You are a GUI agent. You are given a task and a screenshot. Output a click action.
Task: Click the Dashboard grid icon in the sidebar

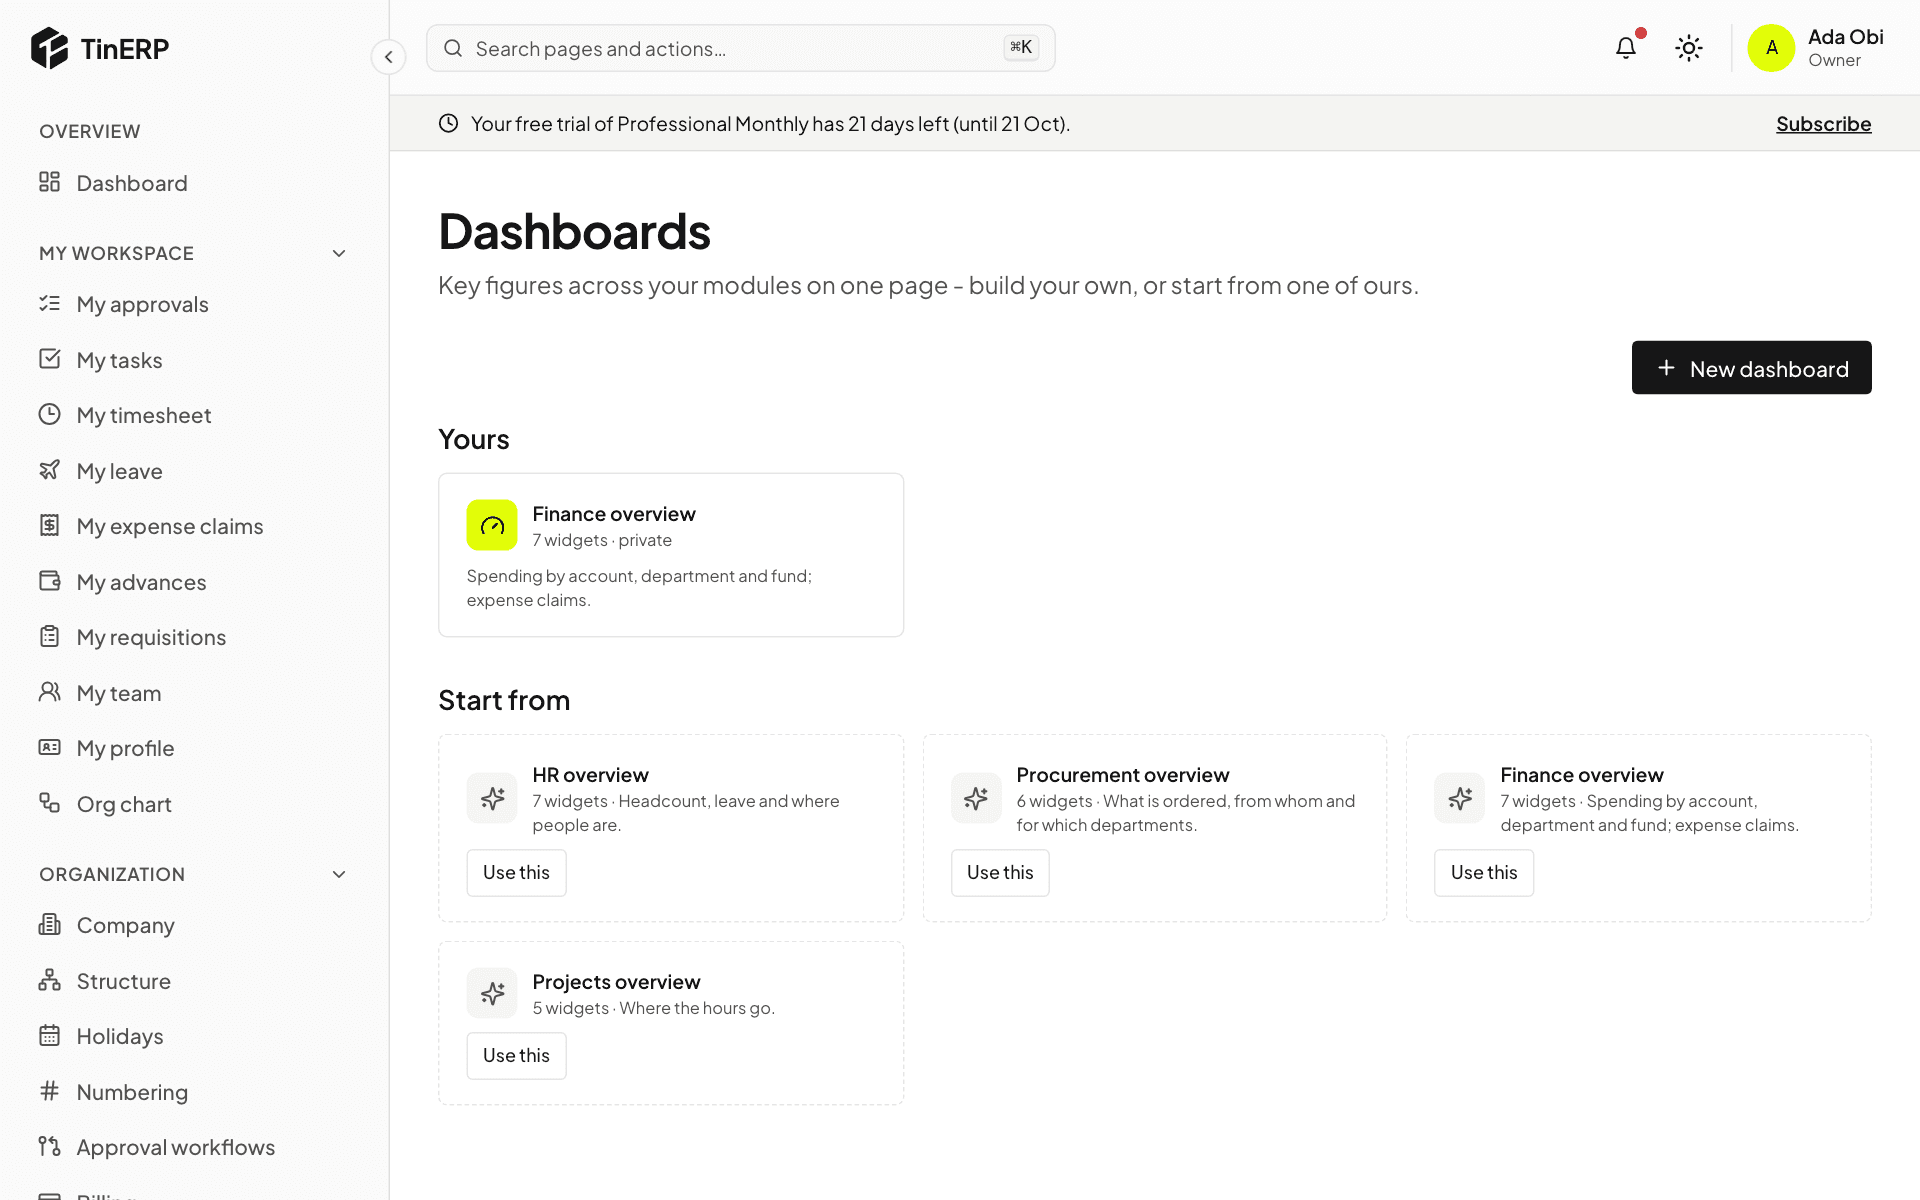point(49,182)
